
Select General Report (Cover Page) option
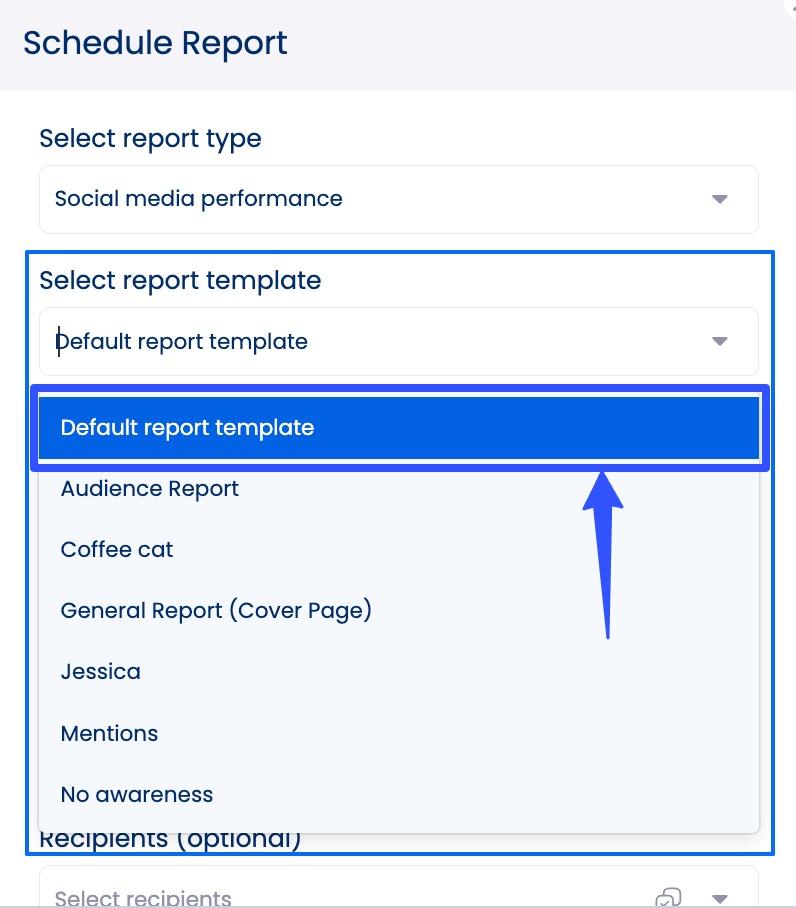click(x=216, y=611)
